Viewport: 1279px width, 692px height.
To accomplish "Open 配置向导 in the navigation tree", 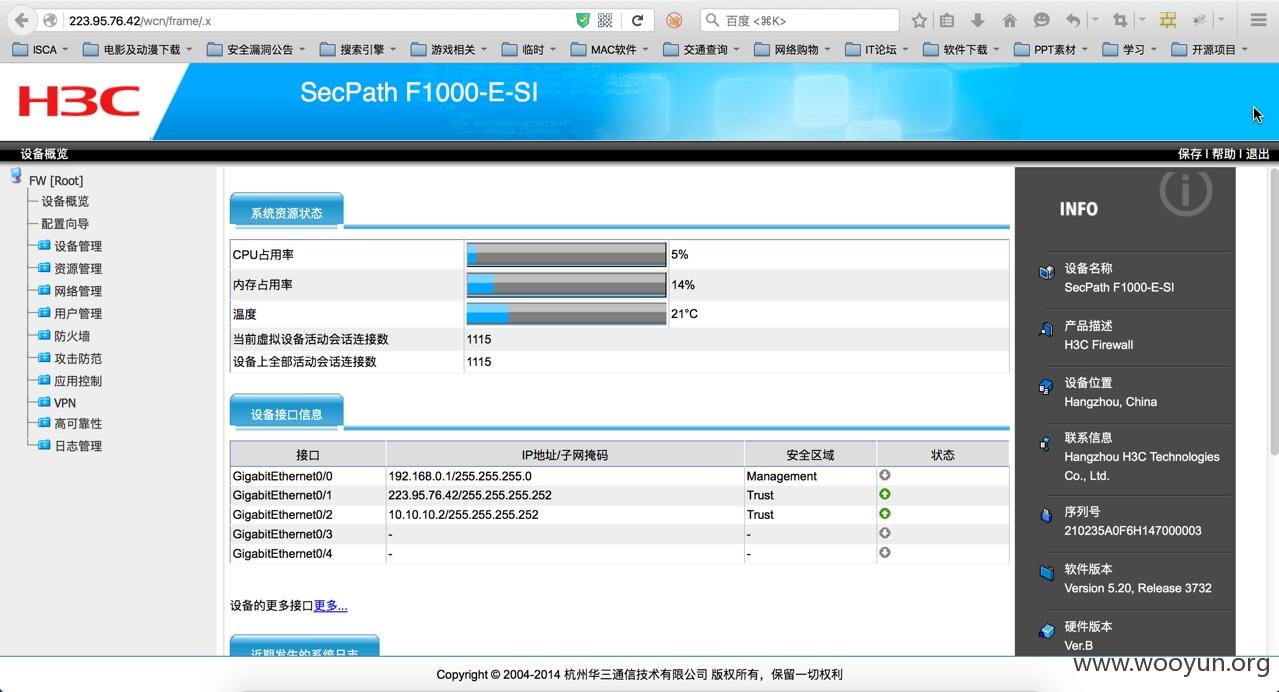I will 65,224.
